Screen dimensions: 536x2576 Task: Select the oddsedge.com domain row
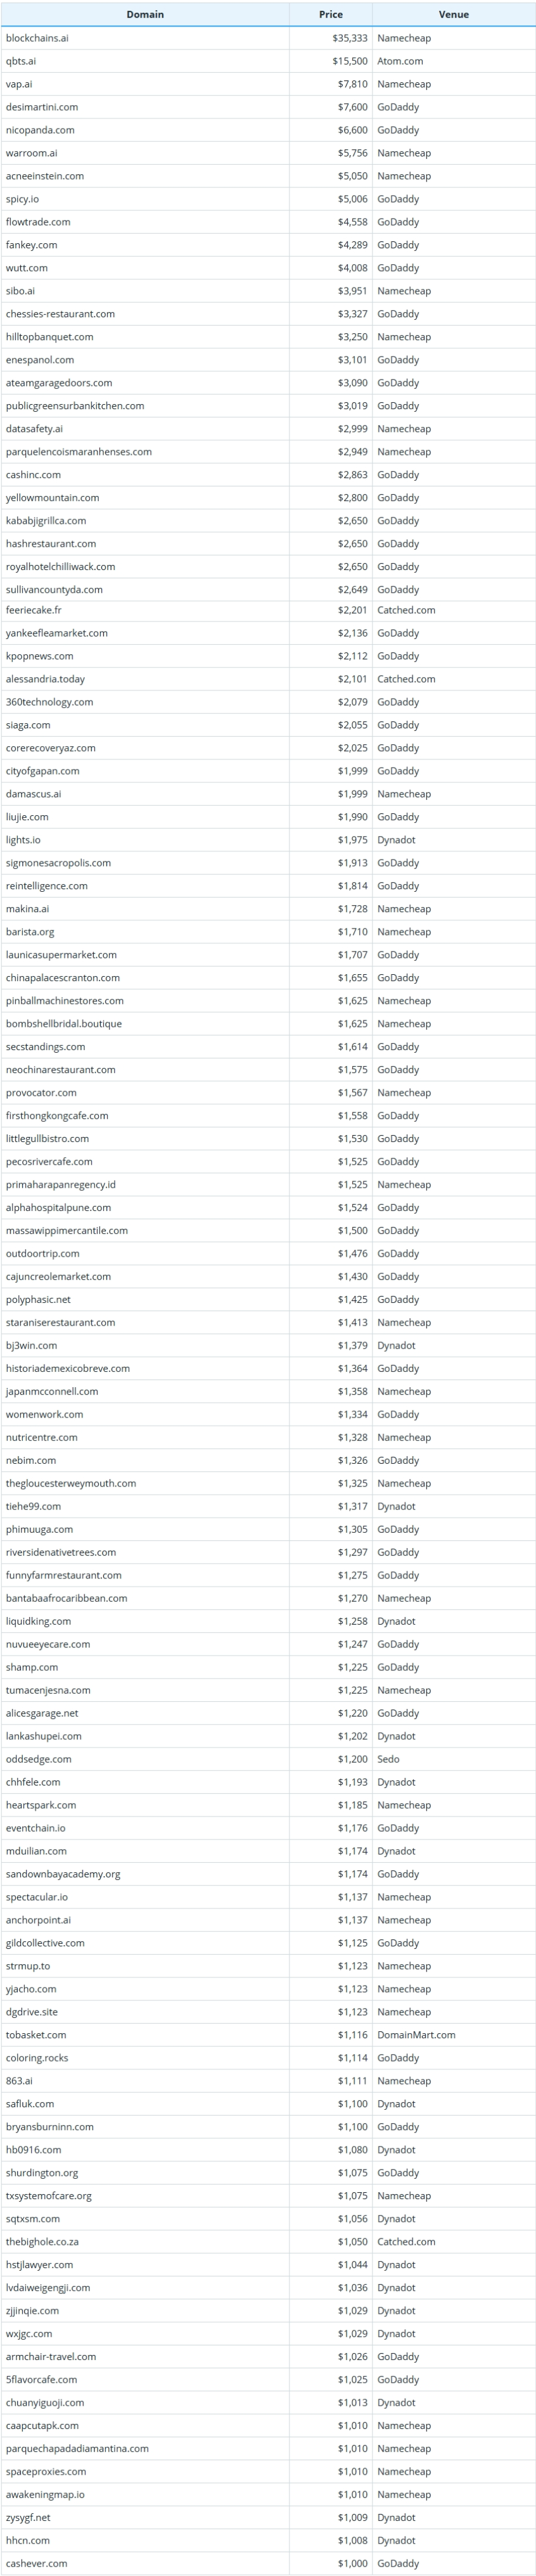click(268, 1759)
